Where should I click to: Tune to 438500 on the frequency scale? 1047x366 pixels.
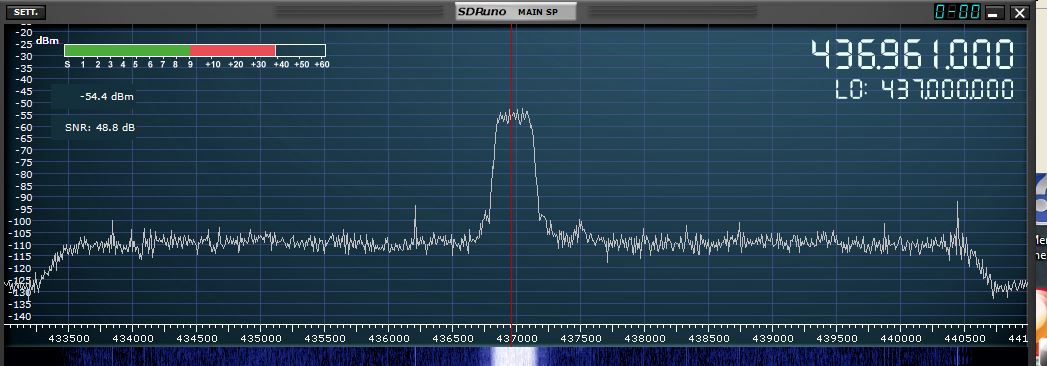(708, 339)
